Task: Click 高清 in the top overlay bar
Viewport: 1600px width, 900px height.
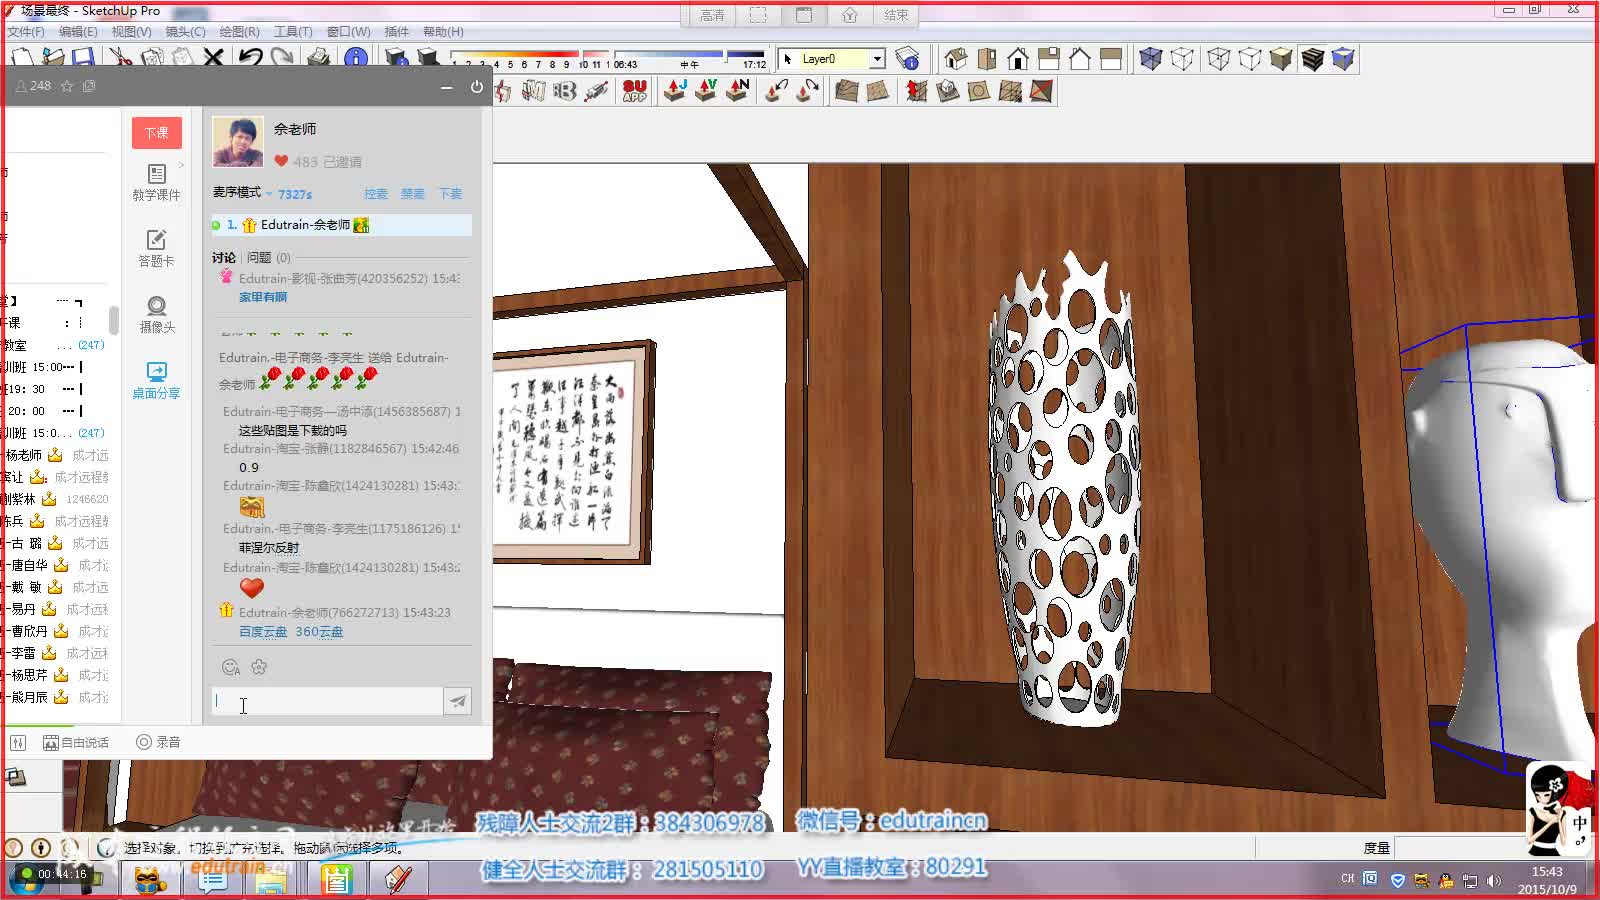Action: coord(712,15)
